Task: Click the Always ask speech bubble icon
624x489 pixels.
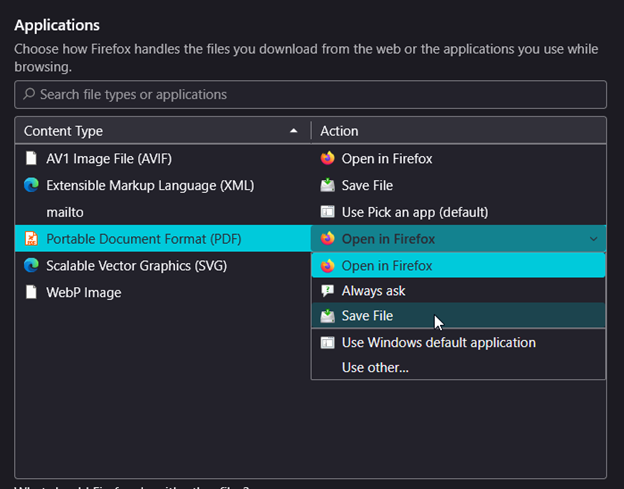Action: tap(328, 291)
